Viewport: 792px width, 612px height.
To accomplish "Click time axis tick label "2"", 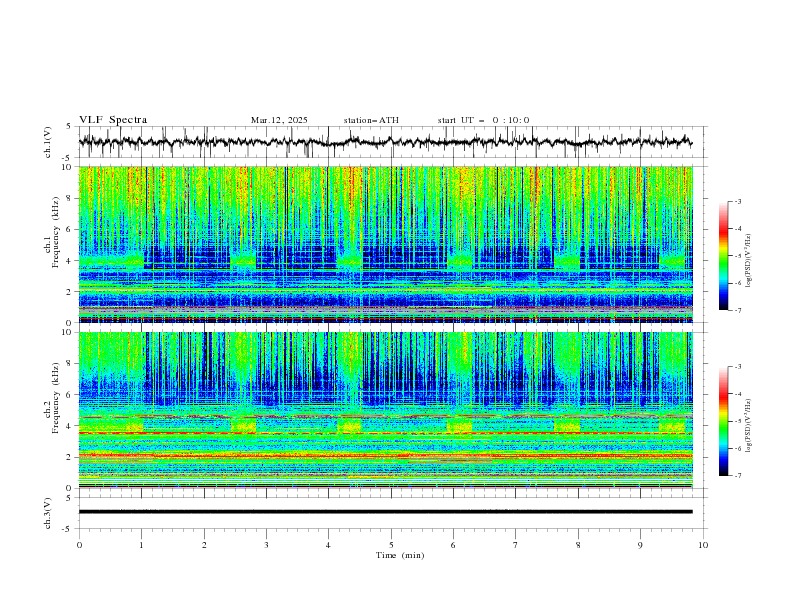I will coord(204,545).
